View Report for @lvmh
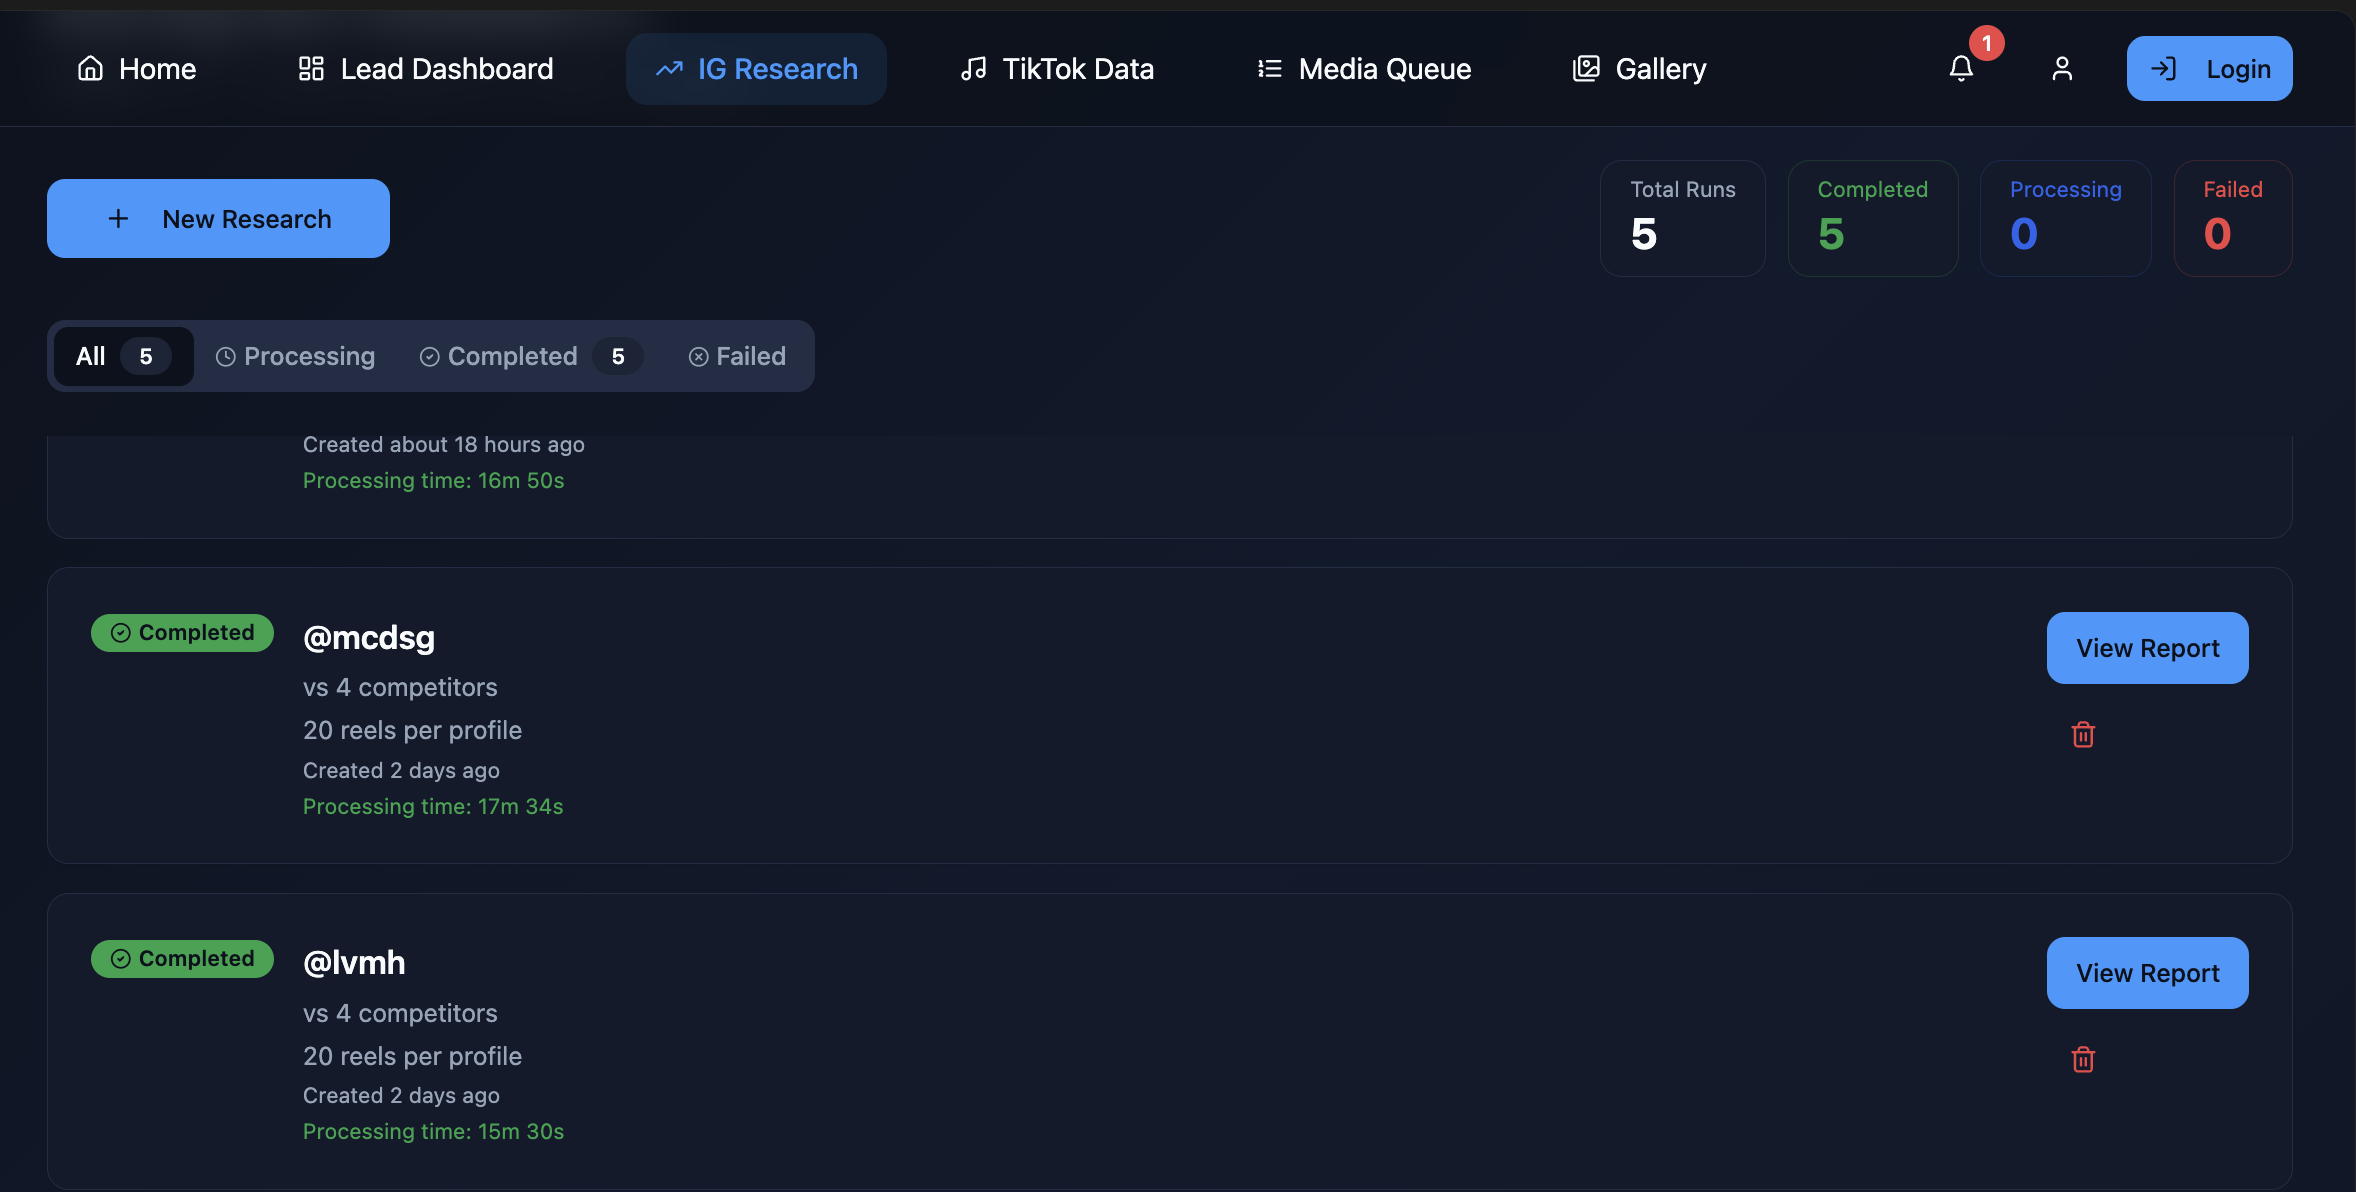Image resolution: width=2356 pixels, height=1192 pixels. pyautogui.click(x=2147, y=972)
